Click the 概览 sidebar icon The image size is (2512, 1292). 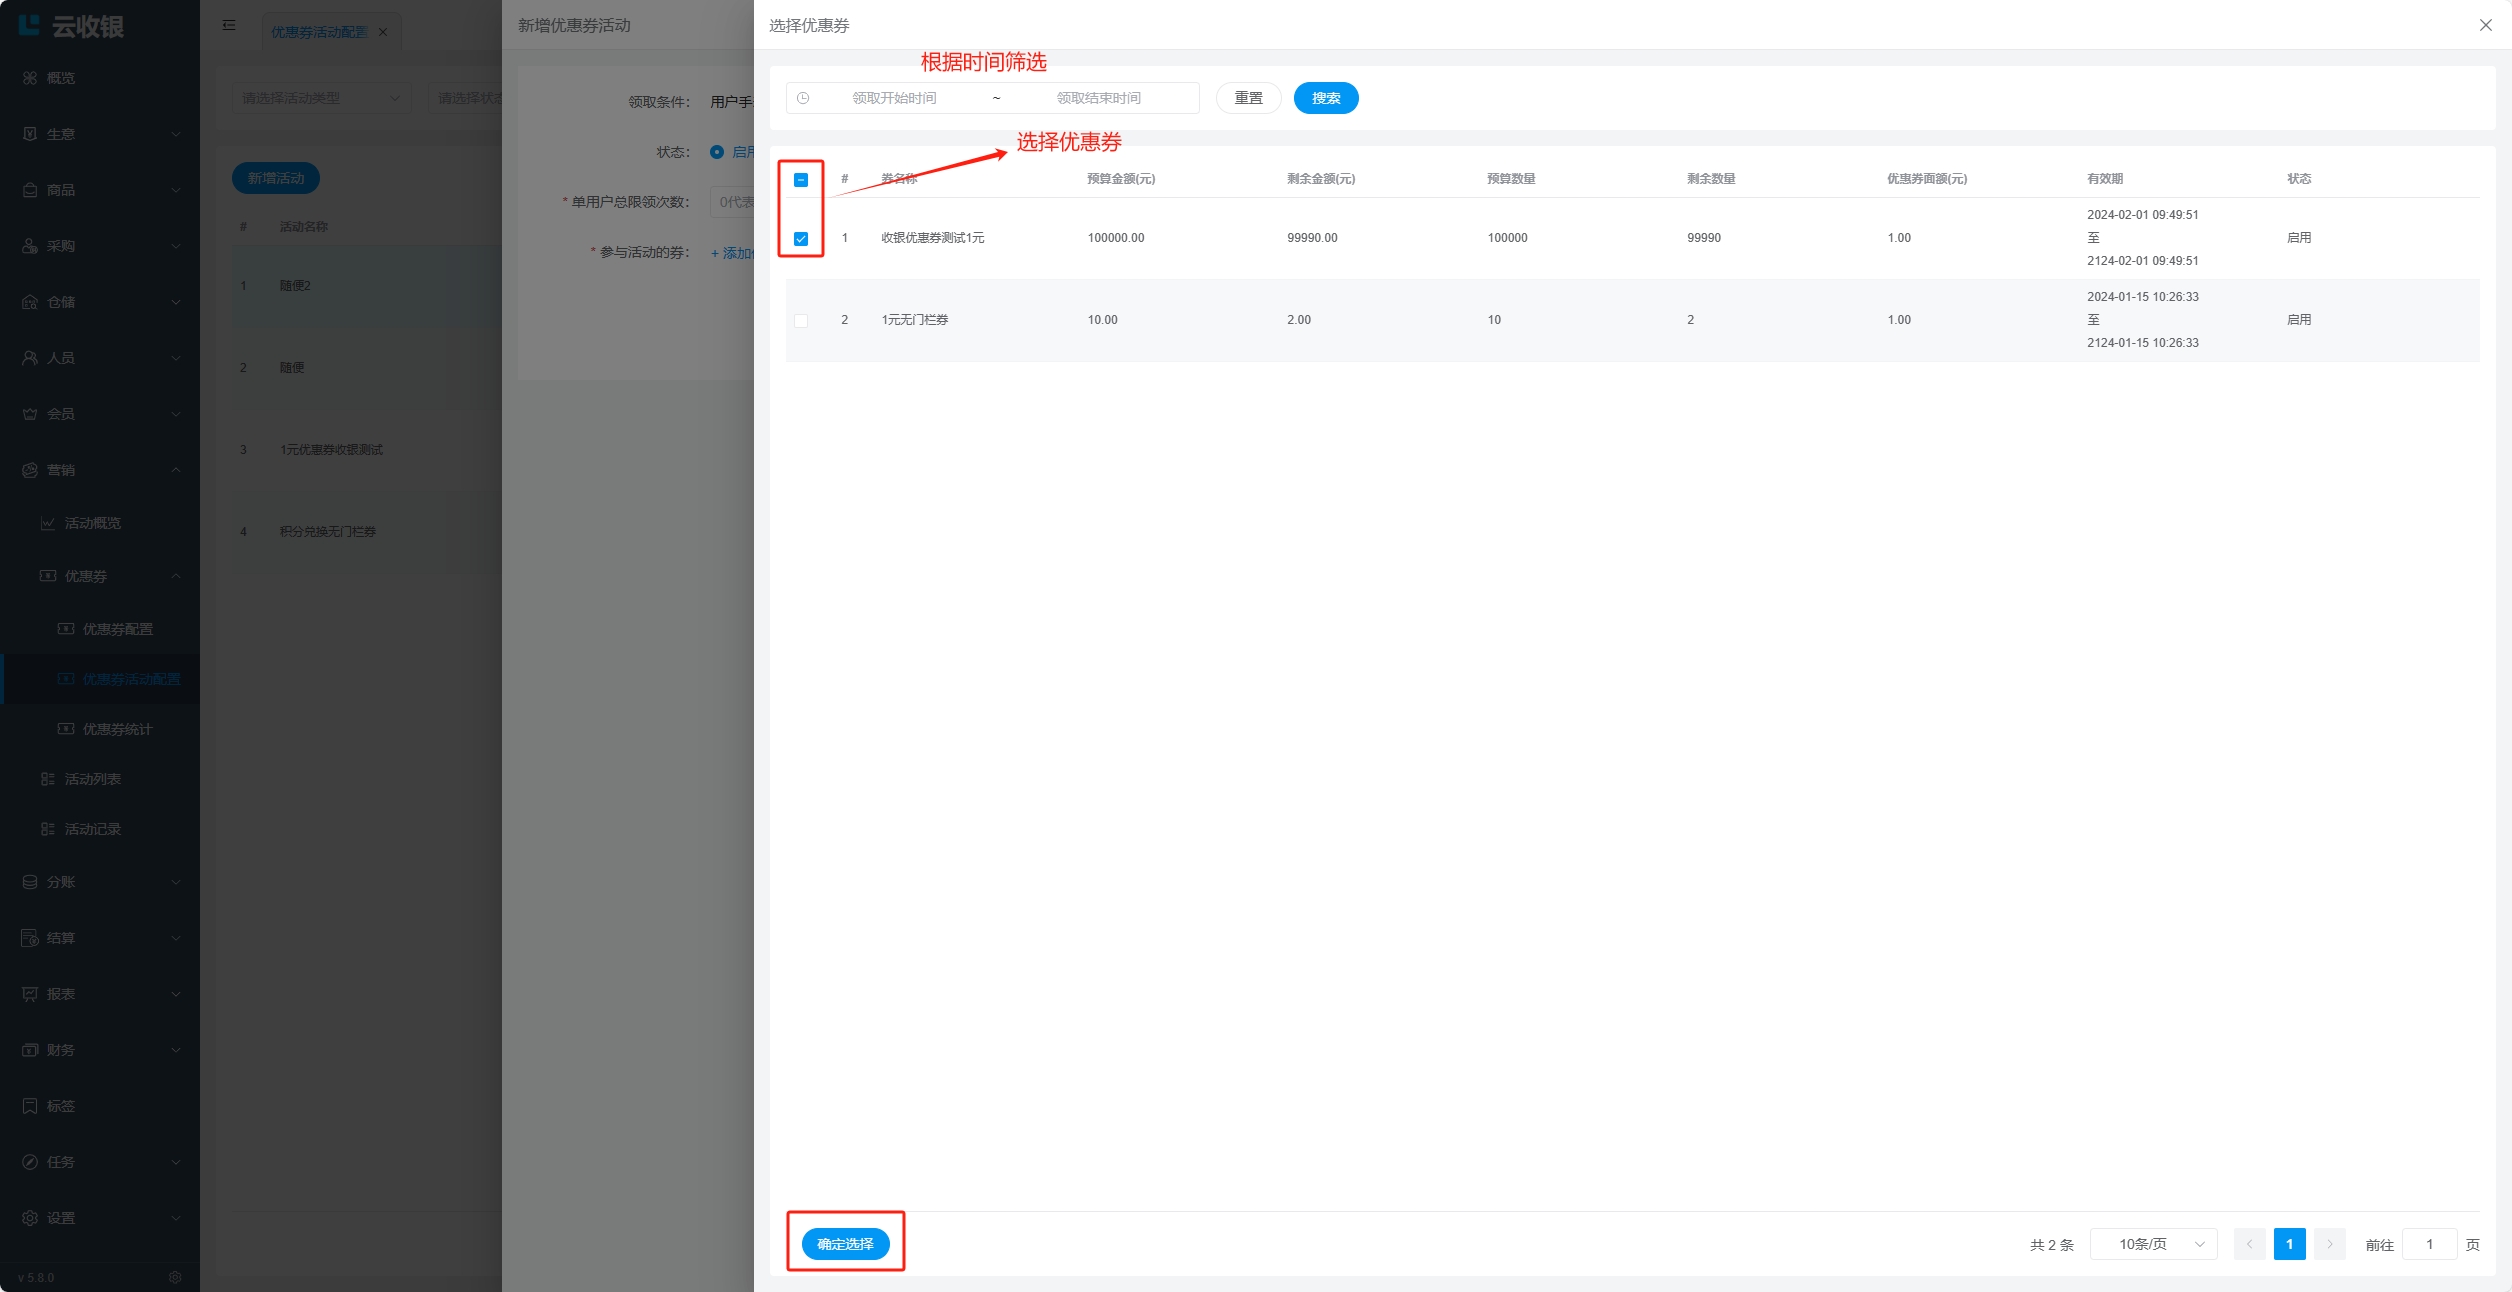pos(30,78)
